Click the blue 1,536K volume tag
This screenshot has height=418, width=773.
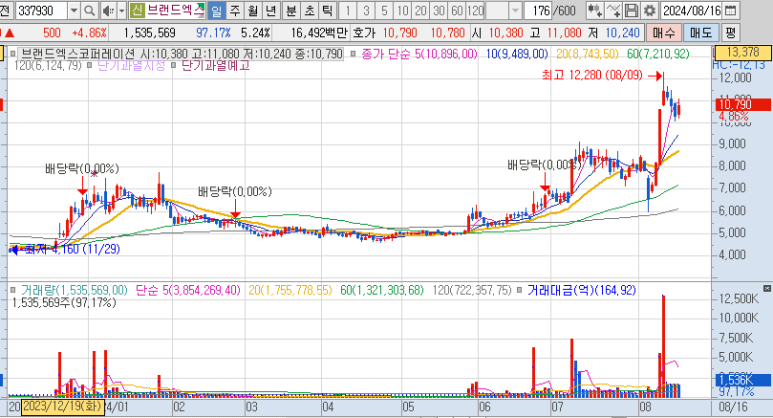click(743, 380)
